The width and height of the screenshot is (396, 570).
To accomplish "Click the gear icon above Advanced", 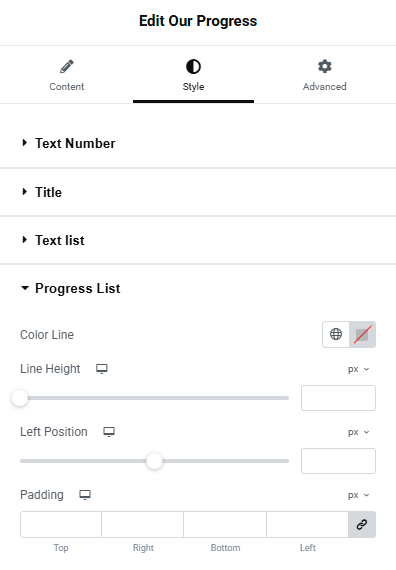I will click(x=324, y=67).
